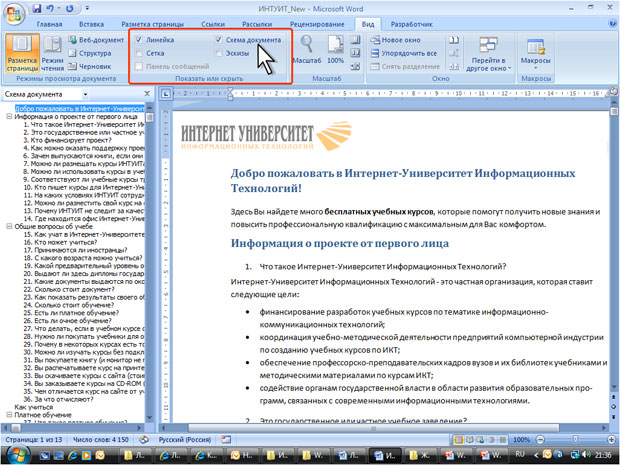
Task: Select '3. Кто финансирует проект?' in document map
Action: (67, 140)
